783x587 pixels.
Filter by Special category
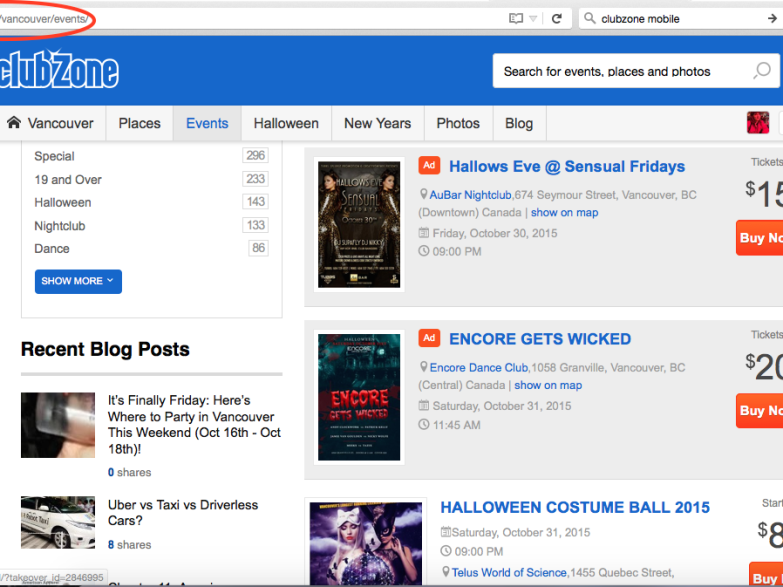coord(54,156)
